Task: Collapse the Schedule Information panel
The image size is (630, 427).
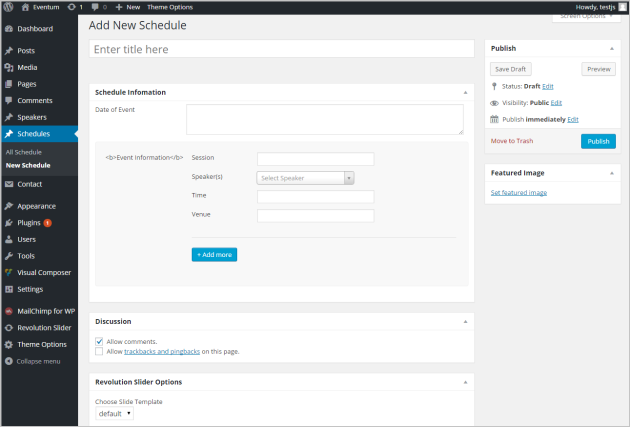Action: tap(465, 92)
